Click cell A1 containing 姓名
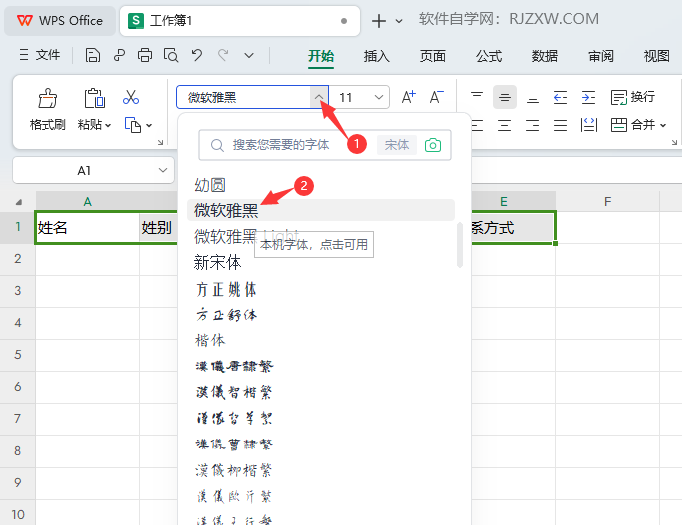The width and height of the screenshot is (682, 525). pos(87,227)
